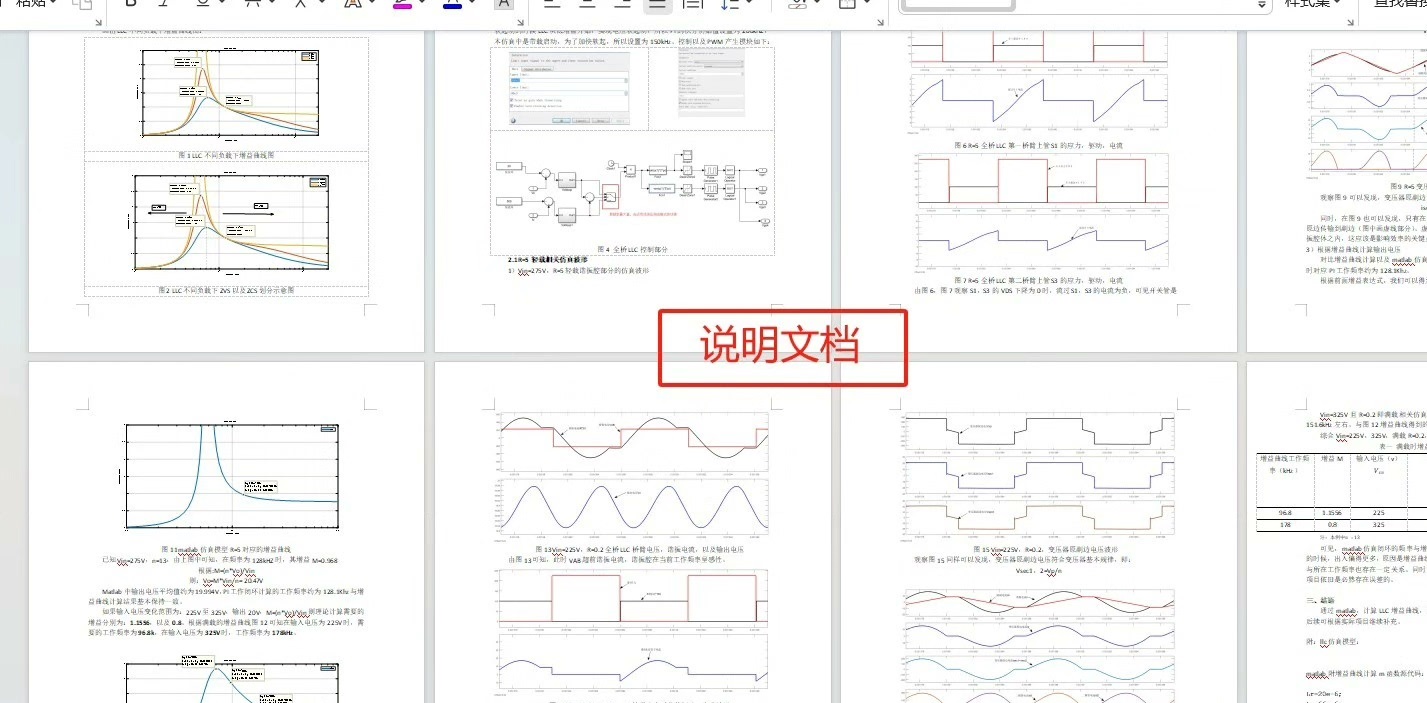Select the Simulink full-bridge LLC control diagram
The height and width of the screenshot is (703, 1427).
(x=632, y=190)
